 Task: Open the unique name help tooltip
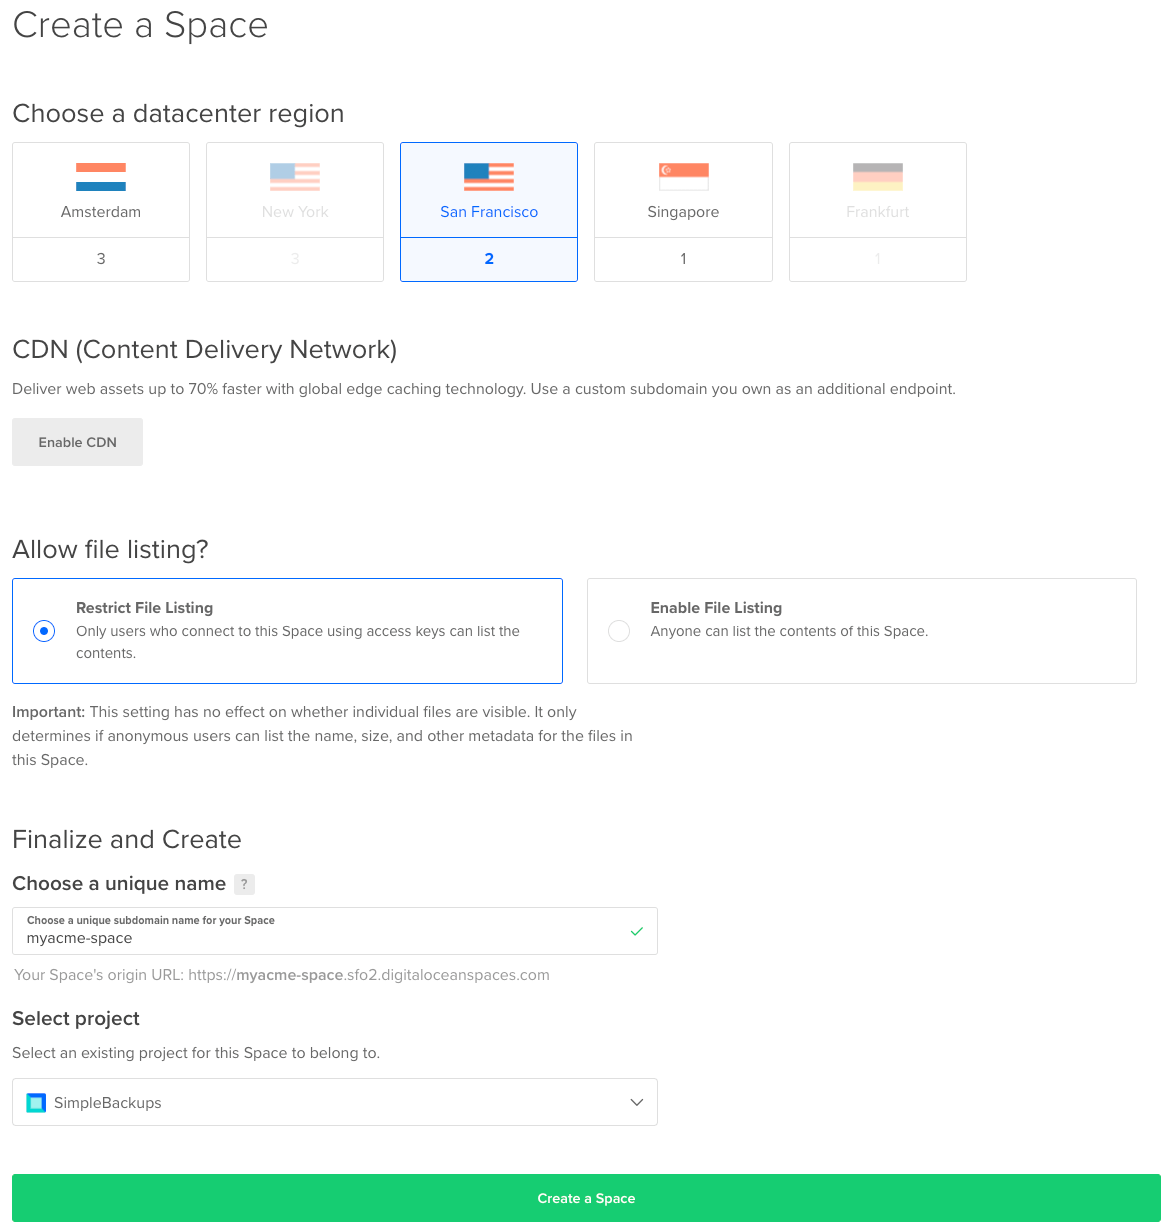point(244,884)
